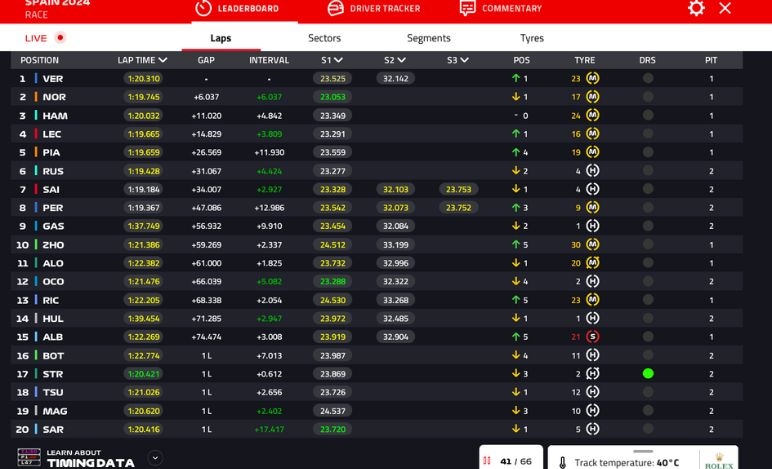Click the hard tyre icon for RUS
Screen dimensions: 772x469
pyautogui.click(x=592, y=171)
